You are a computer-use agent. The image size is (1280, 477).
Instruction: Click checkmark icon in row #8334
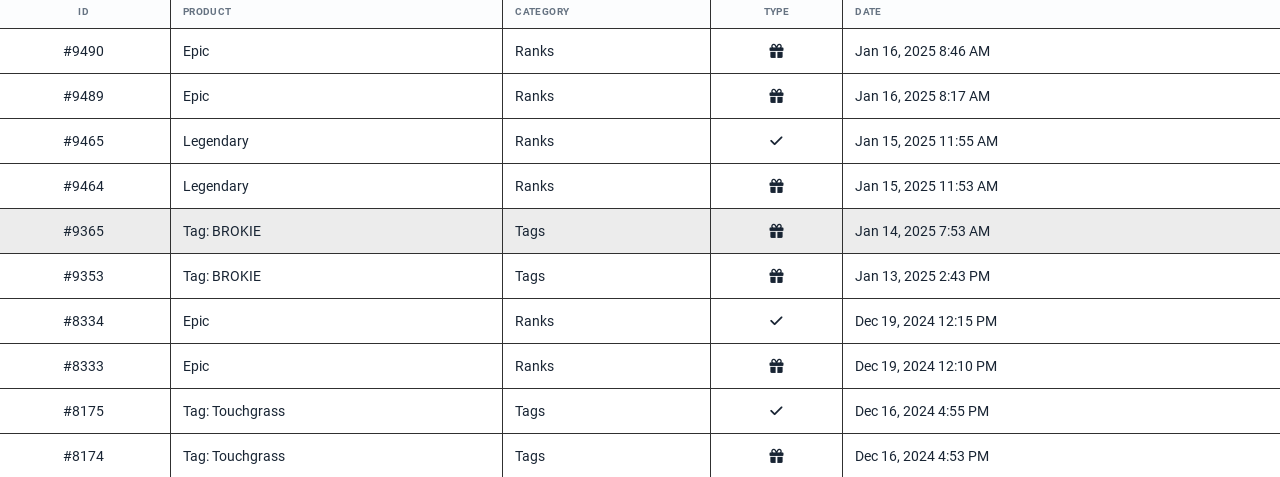(x=776, y=321)
